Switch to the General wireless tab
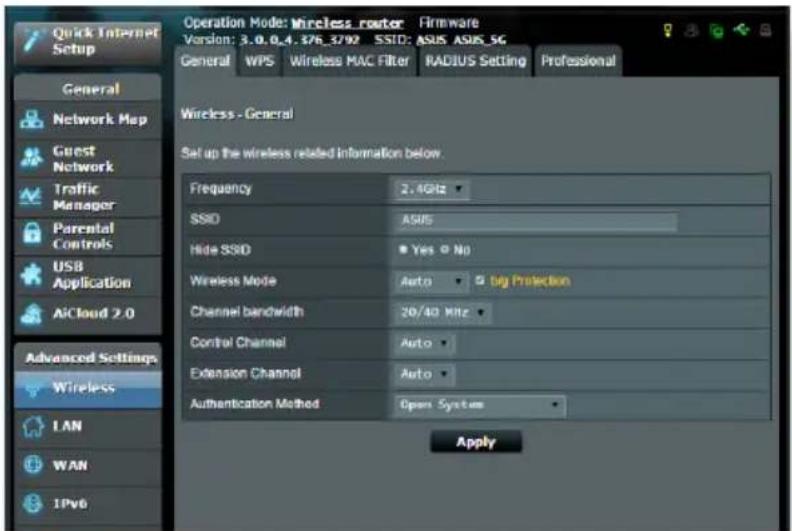The width and height of the screenshot is (792, 531). pos(205,61)
